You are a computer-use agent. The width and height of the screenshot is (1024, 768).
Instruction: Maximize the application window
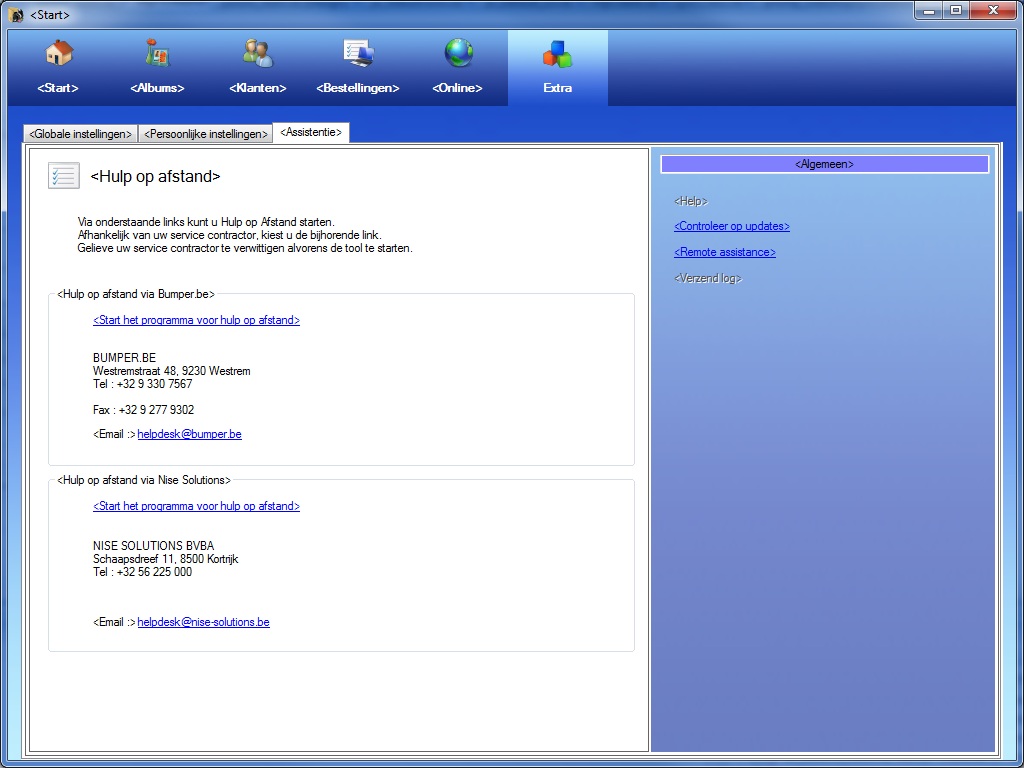(x=955, y=11)
